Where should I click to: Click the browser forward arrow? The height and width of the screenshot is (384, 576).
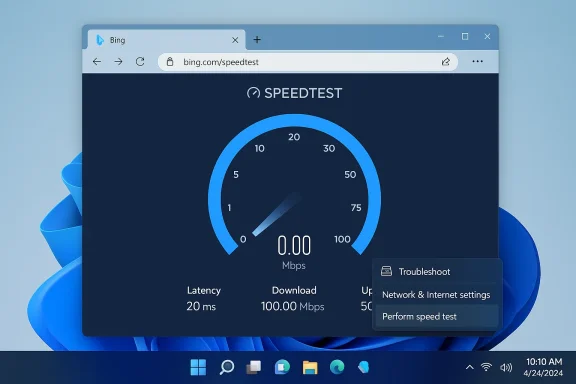[118, 62]
